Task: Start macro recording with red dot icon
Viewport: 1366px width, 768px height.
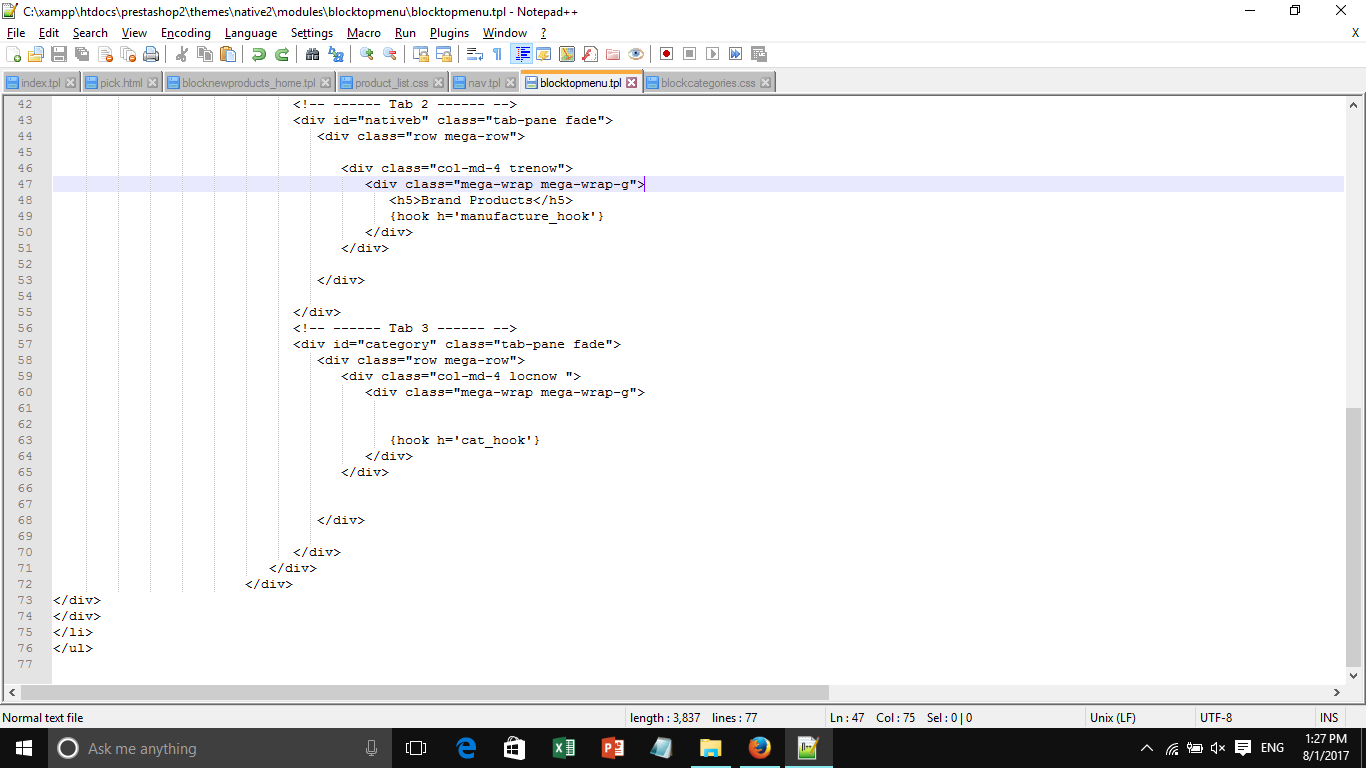Action: click(x=666, y=54)
